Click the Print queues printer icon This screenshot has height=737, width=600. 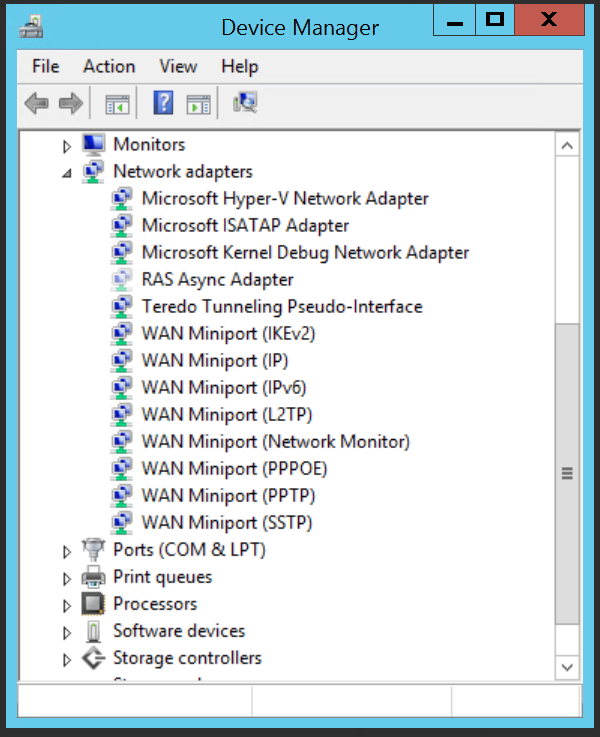[x=93, y=577]
